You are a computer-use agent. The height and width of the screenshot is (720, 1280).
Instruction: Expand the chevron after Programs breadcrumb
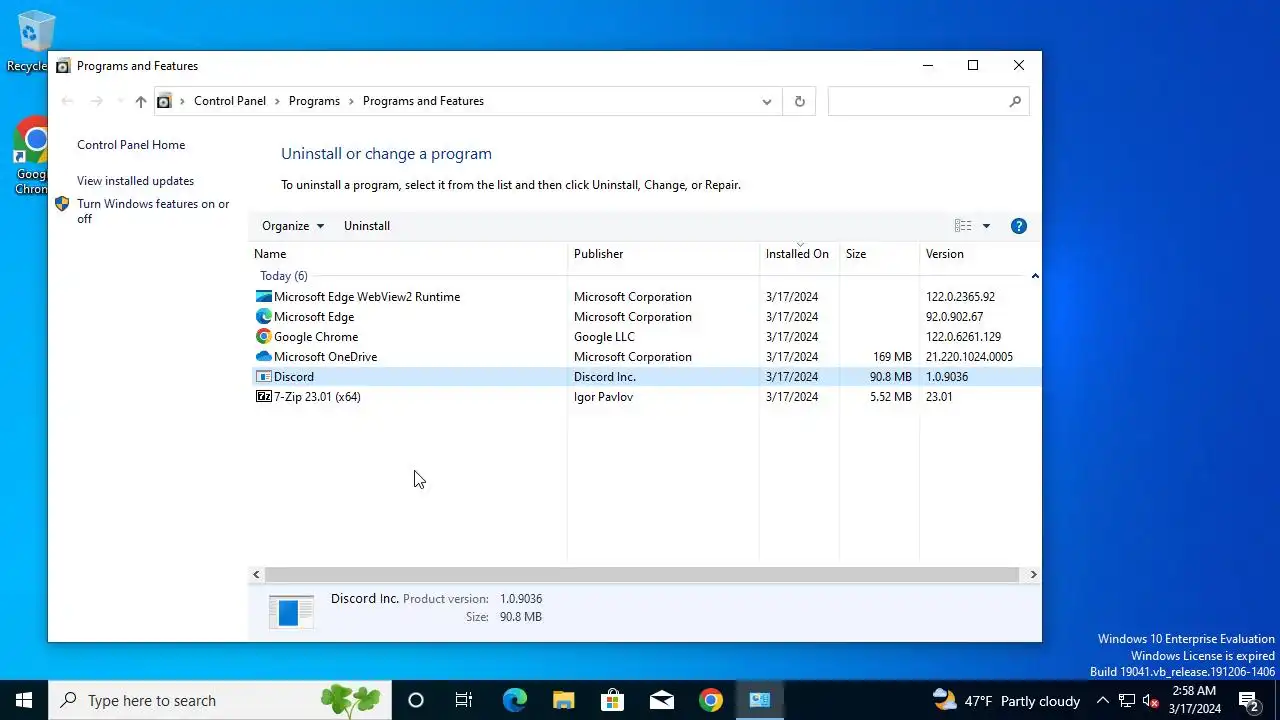coord(351,101)
